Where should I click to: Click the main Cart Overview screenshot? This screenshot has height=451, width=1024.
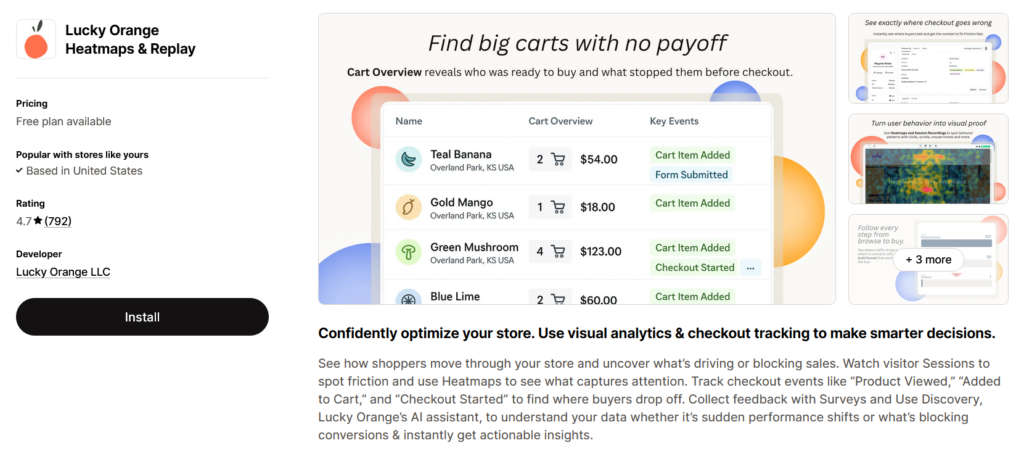tap(577, 158)
